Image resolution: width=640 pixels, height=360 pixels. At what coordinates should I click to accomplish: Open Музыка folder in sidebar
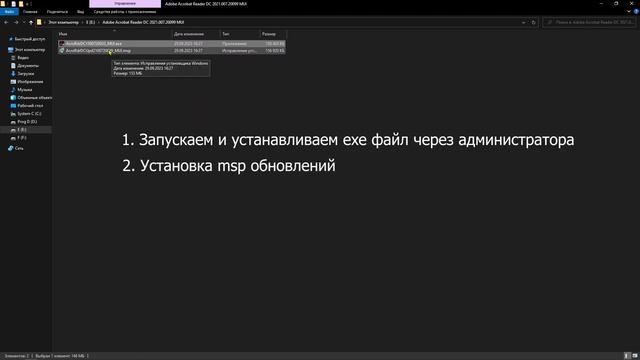tap(24, 90)
